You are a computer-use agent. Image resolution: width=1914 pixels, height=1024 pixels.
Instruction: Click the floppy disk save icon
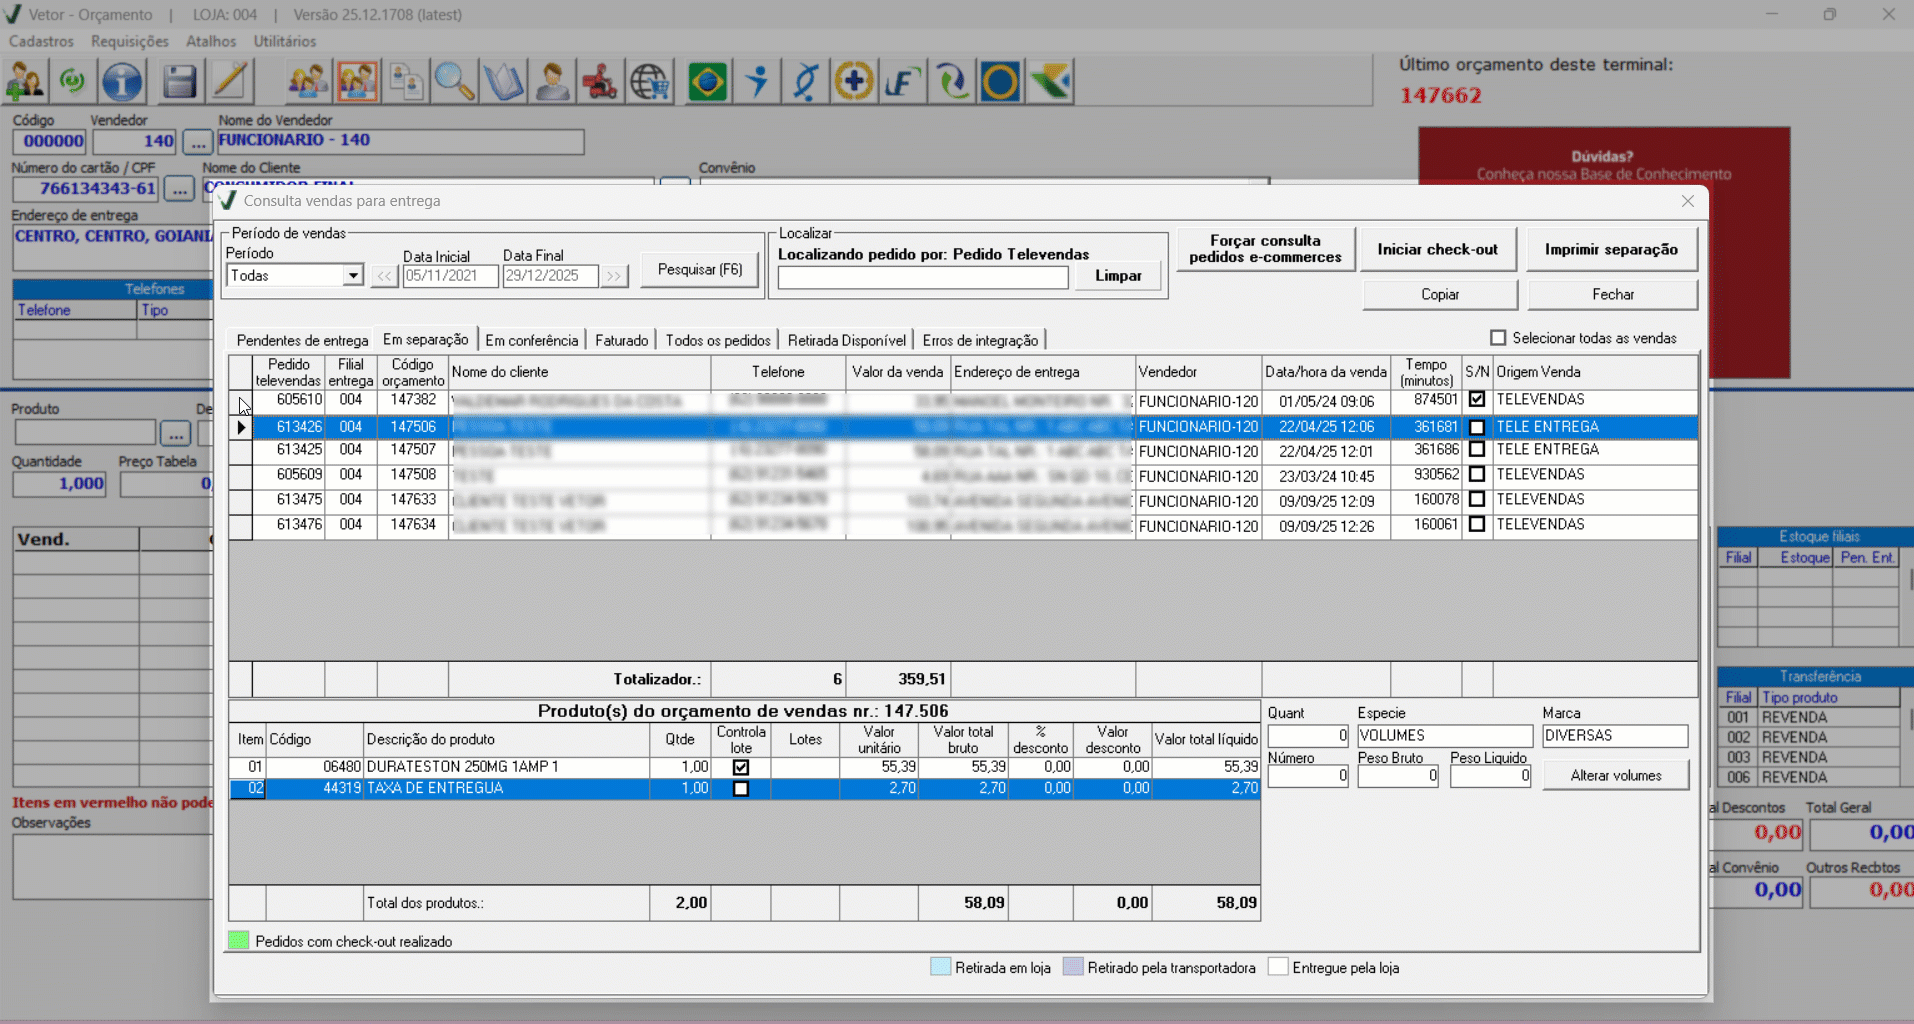[x=179, y=81]
